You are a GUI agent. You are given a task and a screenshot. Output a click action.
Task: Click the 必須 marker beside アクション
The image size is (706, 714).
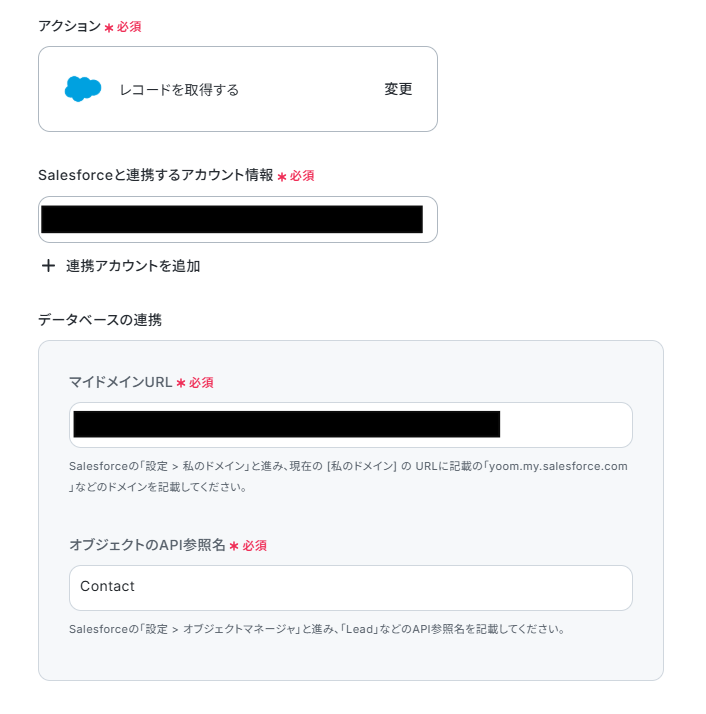[x=129, y=27]
